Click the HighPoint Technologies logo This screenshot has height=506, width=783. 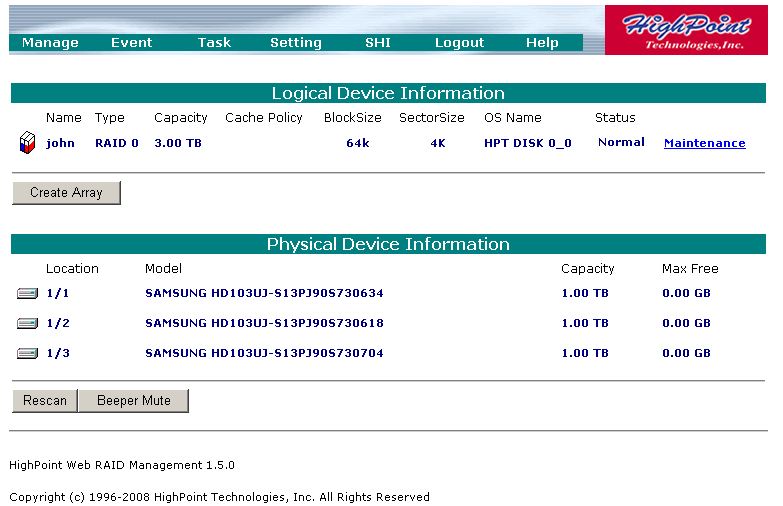686,30
